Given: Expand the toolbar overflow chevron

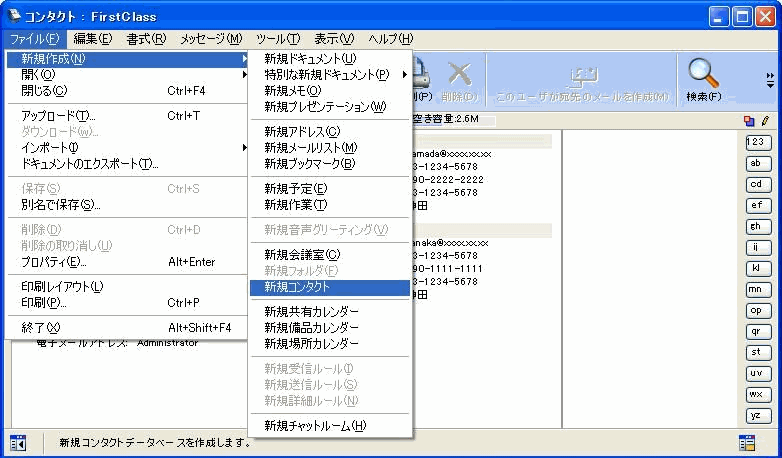Looking at the screenshot, I should [x=769, y=80].
